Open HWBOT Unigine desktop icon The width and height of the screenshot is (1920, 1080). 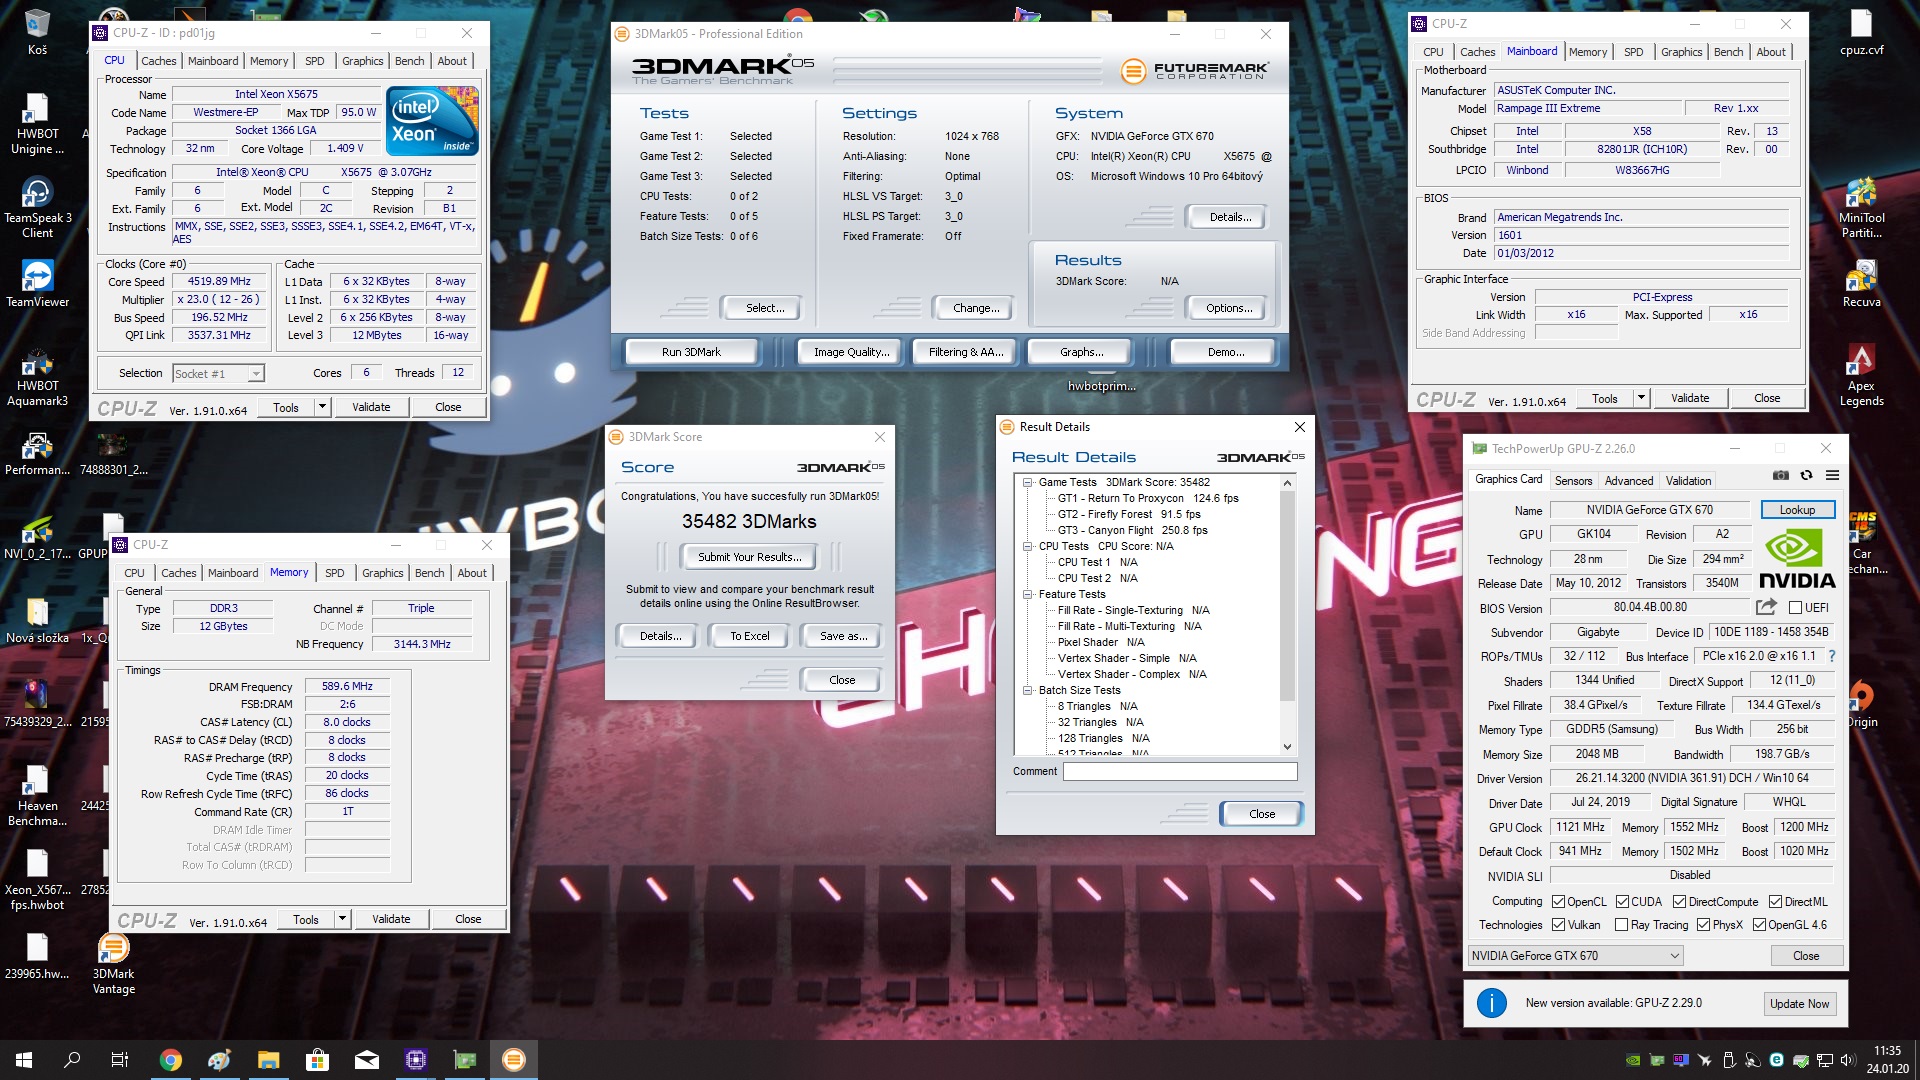(37, 123)
